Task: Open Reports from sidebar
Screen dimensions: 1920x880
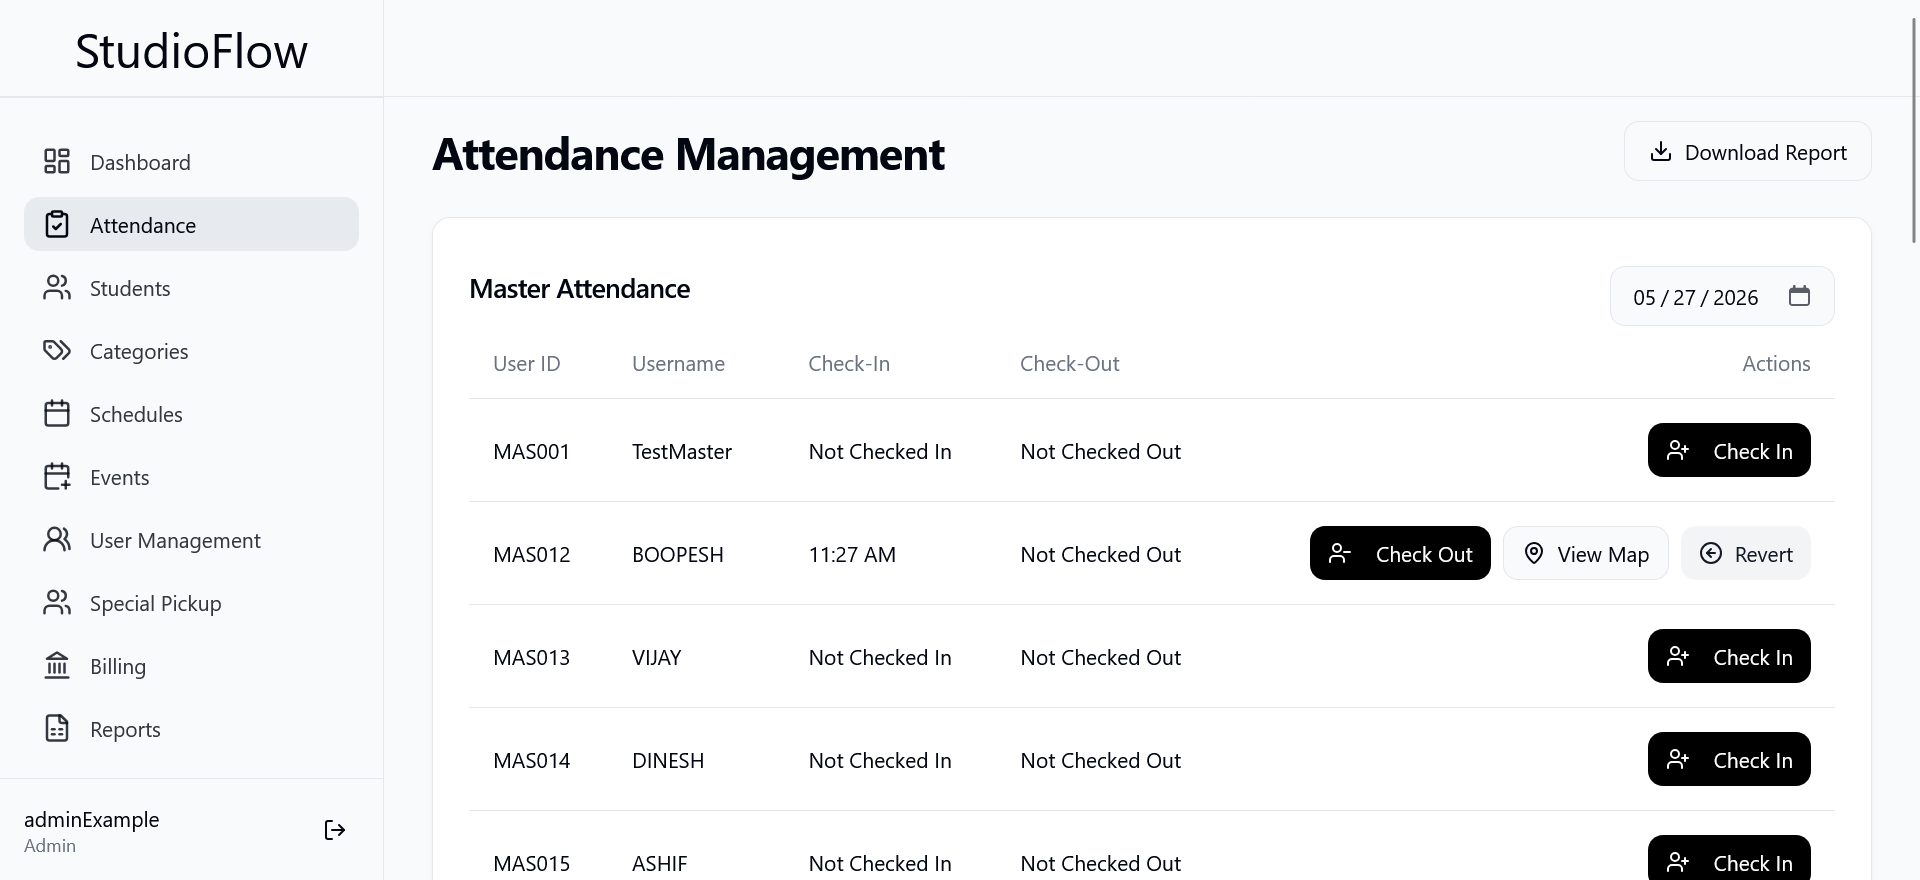Action: coord(191,728)
